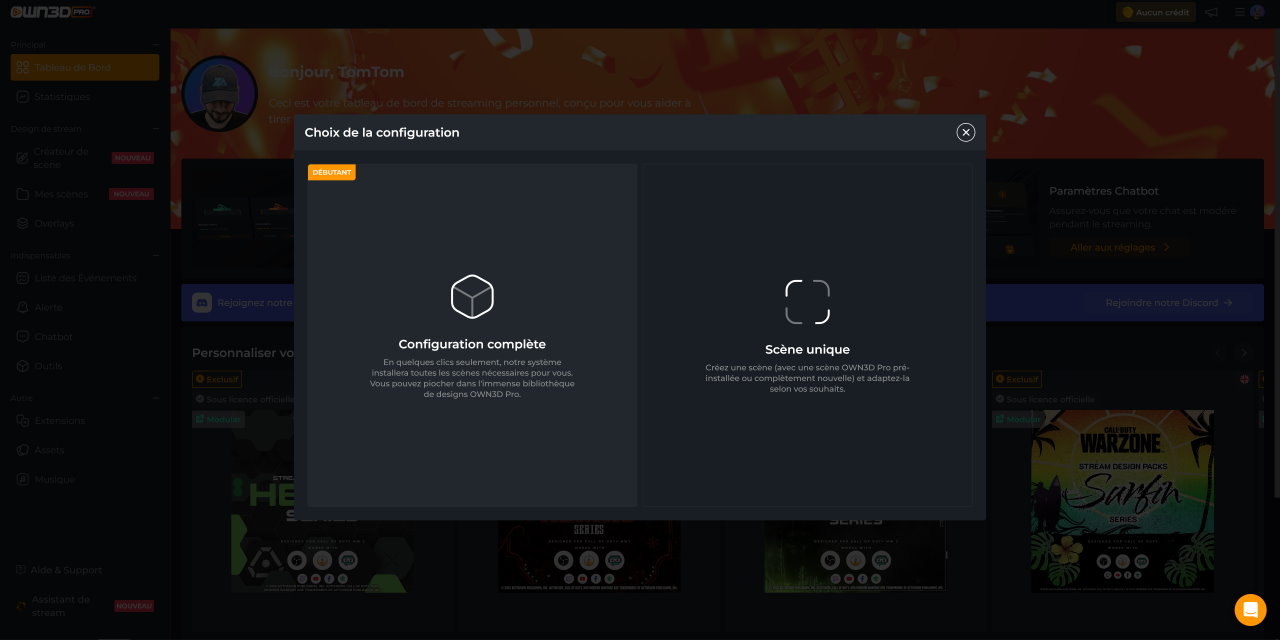Click the OWN3D Pro logo
This screenshot has width=1280, height=640.
pos(53,12)
